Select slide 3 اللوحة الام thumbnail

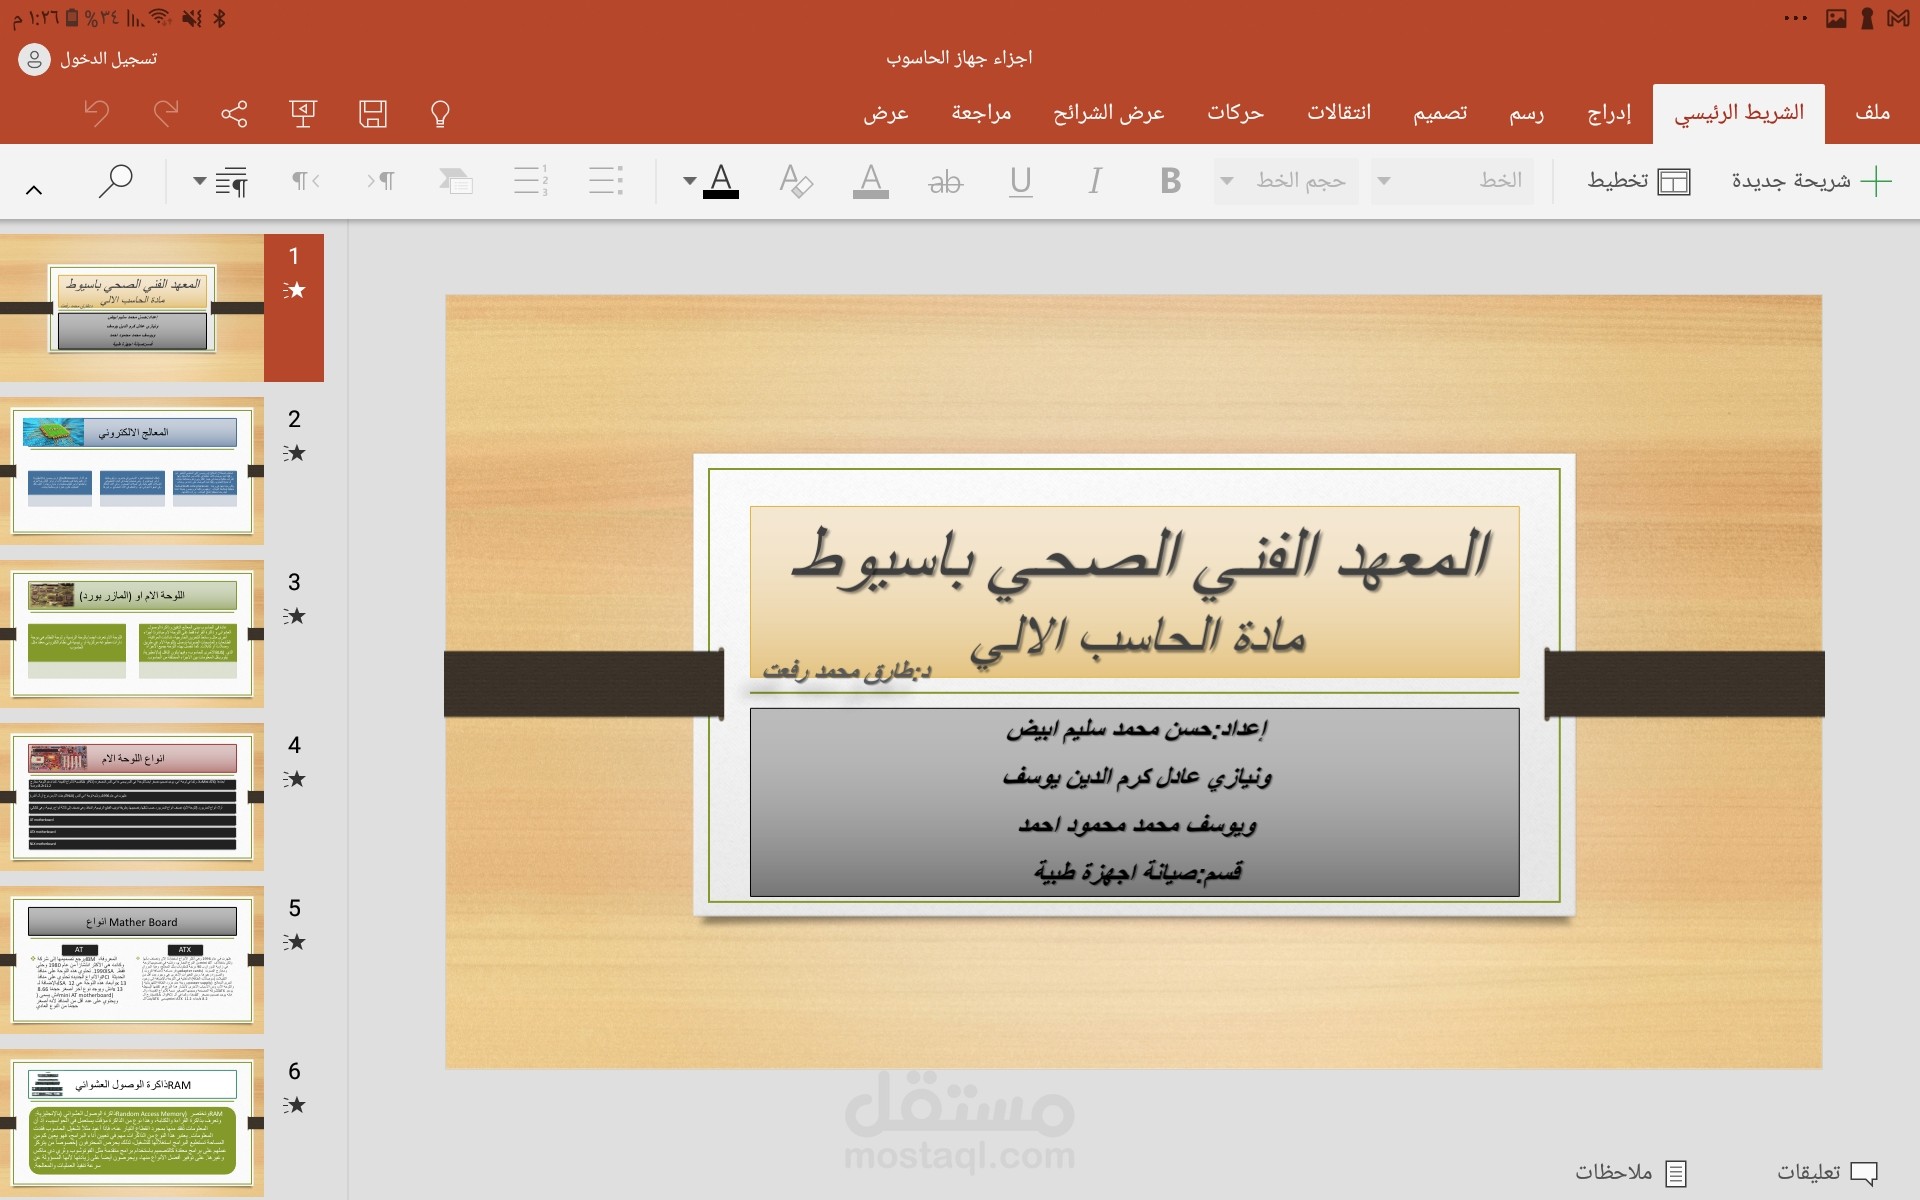(132, 634)
